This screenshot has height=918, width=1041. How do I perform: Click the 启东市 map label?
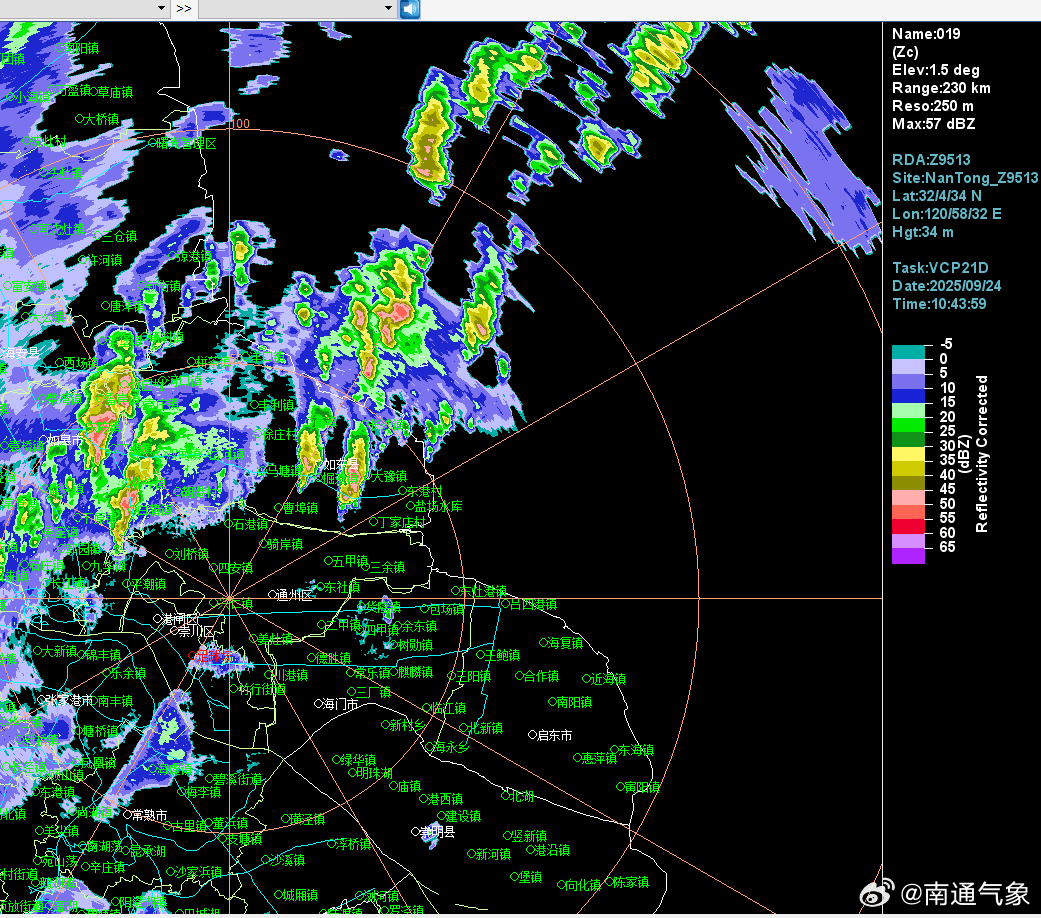(554, 735)
